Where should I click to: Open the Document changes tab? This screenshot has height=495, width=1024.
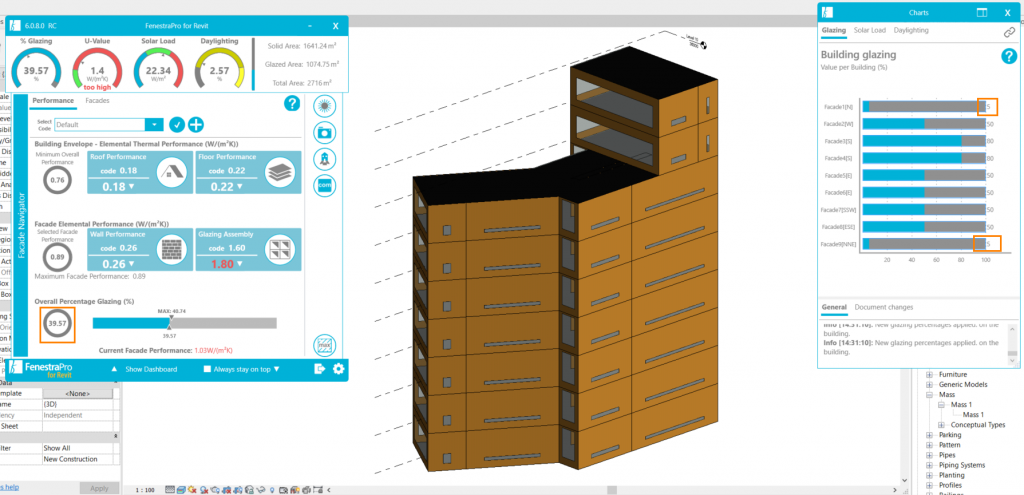[x=884, y=307]
